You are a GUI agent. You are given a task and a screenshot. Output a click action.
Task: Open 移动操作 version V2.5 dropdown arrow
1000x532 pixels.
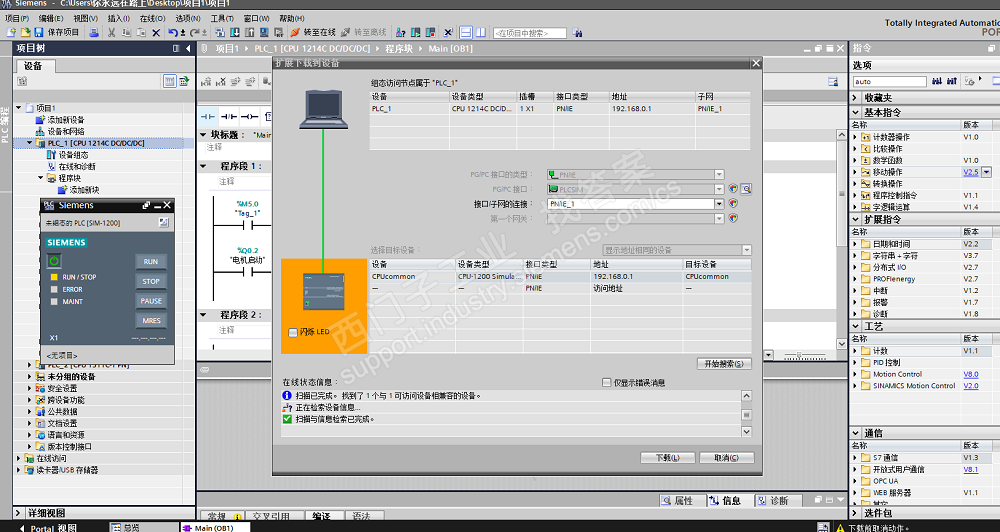point(987,172)
